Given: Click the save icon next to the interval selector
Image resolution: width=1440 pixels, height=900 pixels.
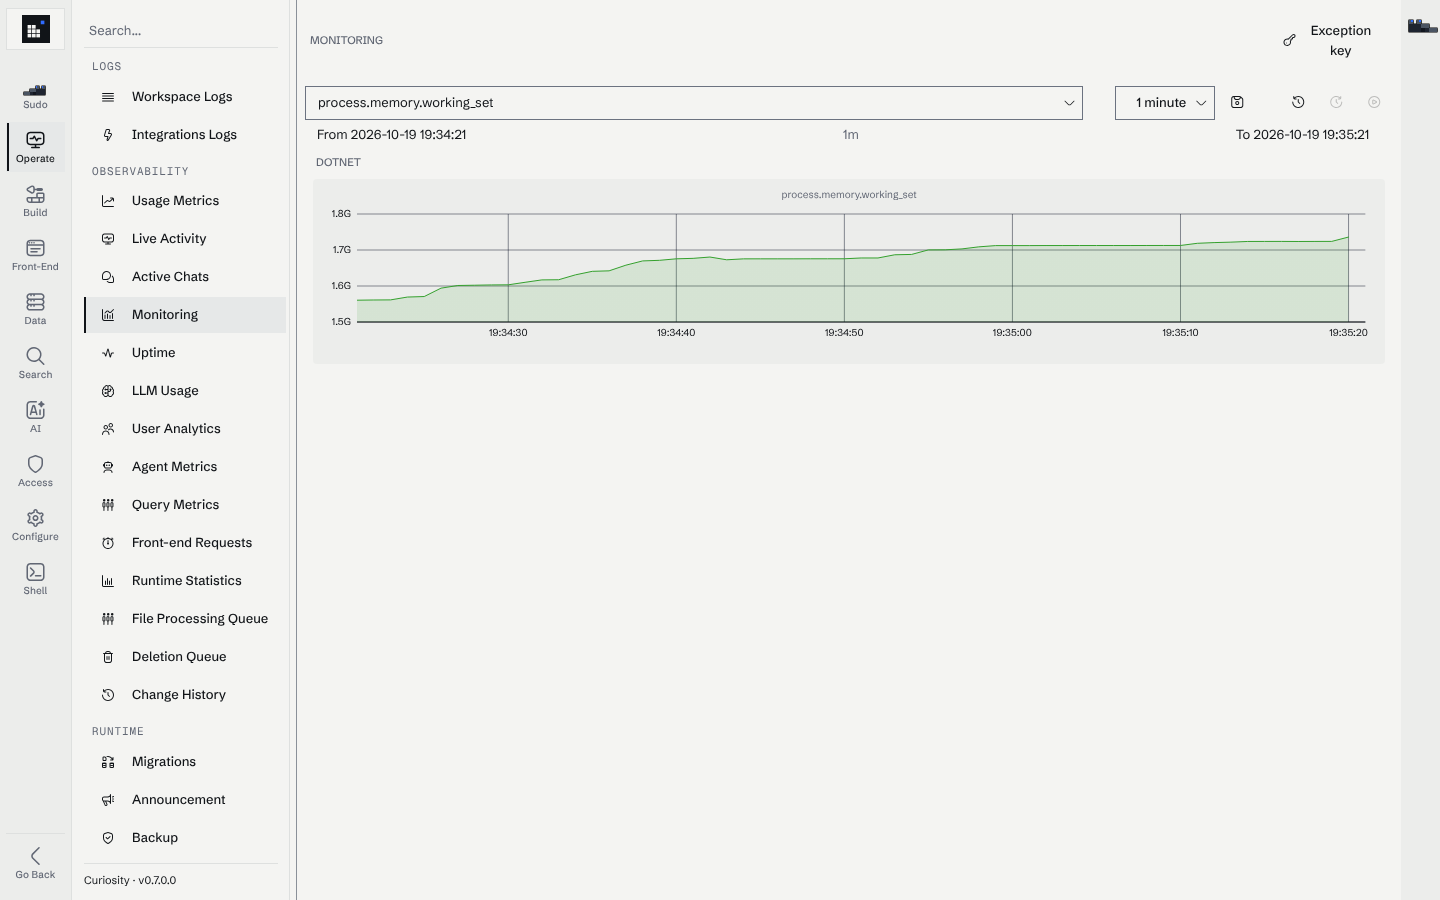Looking at the screenshot, I should [1237, 102].
